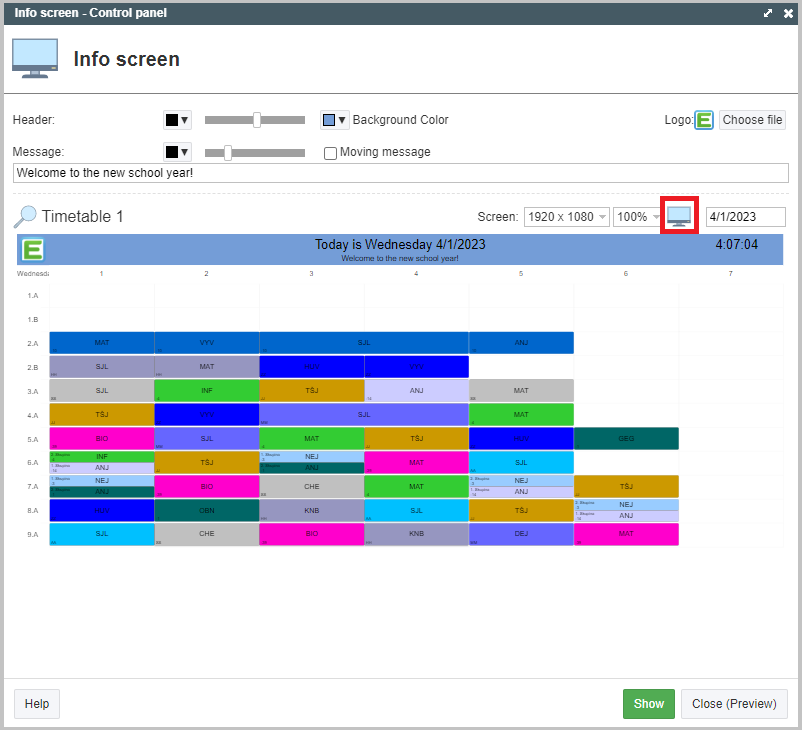Click the magnifier icon beside Timetable 1
The image size is (802, 730).
coord(26,217)
